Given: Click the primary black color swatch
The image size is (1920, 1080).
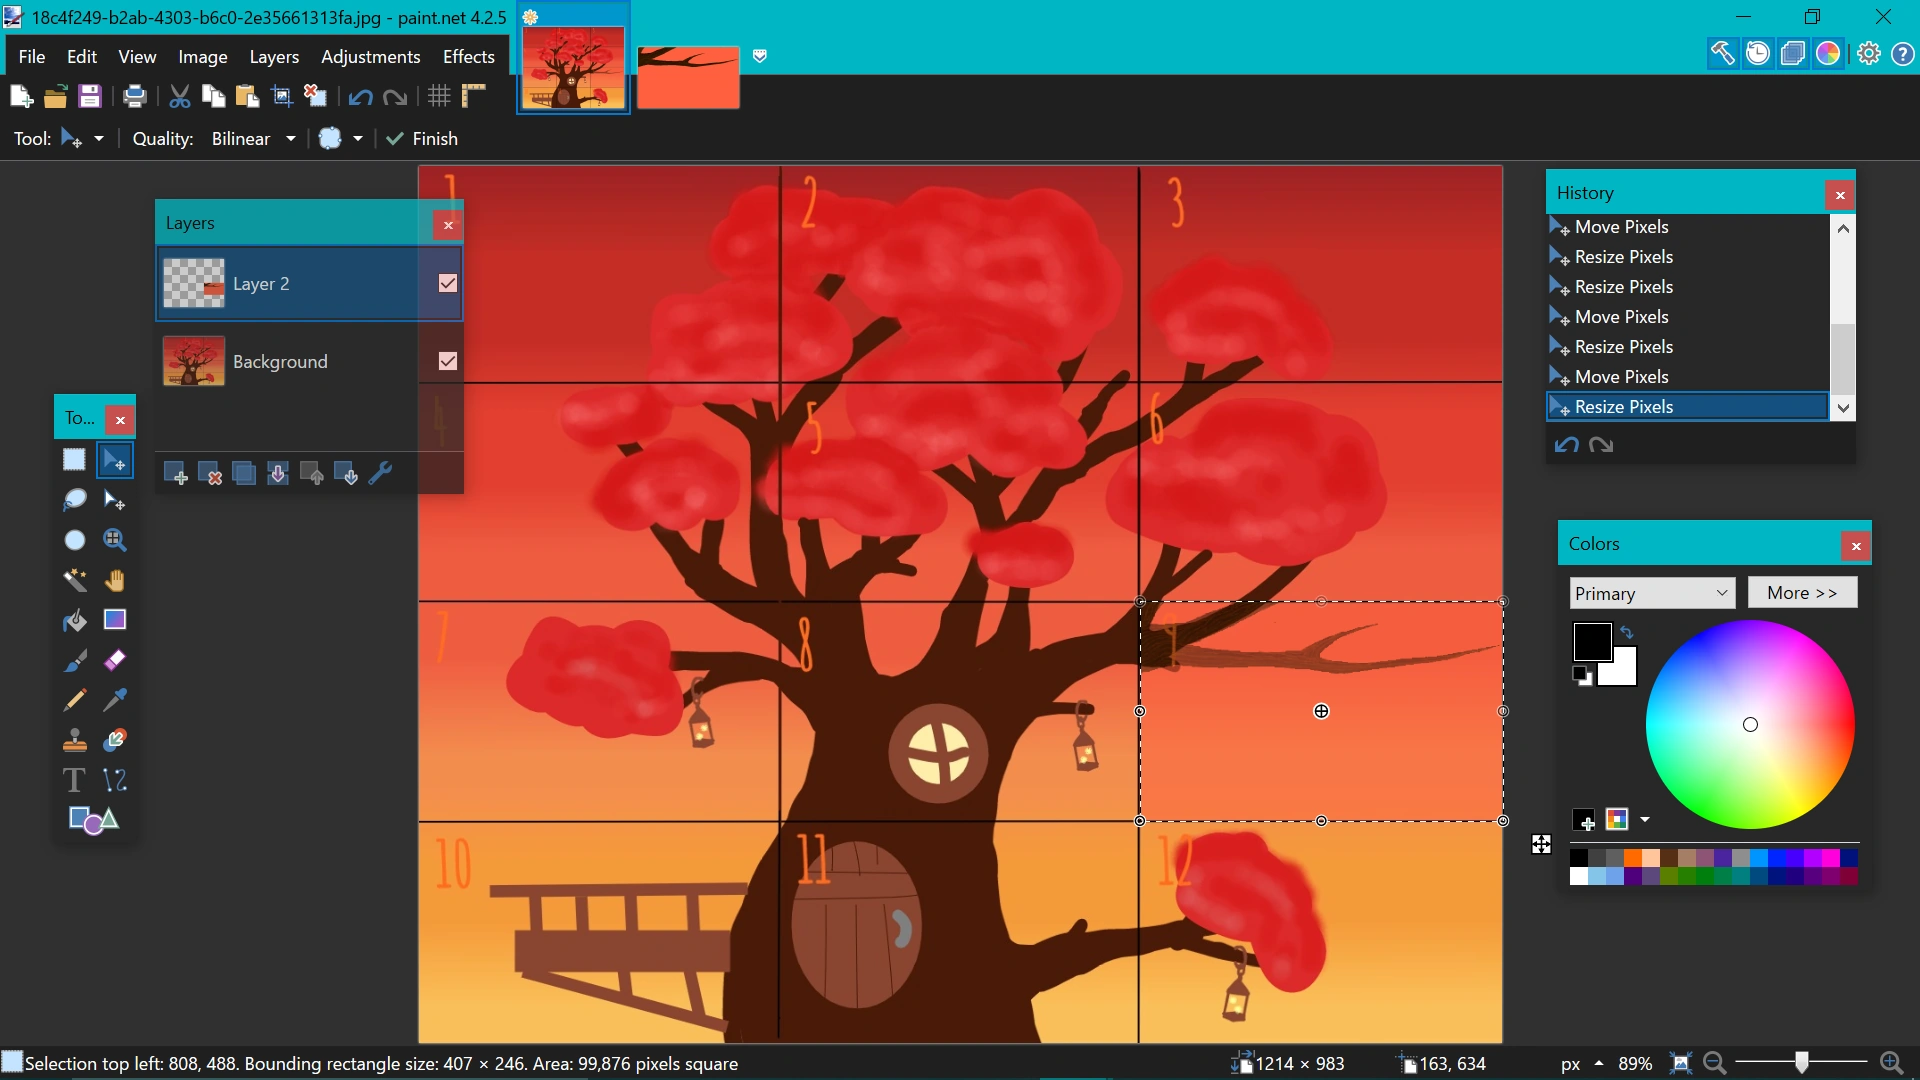Looking at the screenshot, I should tap(1592, 642).
